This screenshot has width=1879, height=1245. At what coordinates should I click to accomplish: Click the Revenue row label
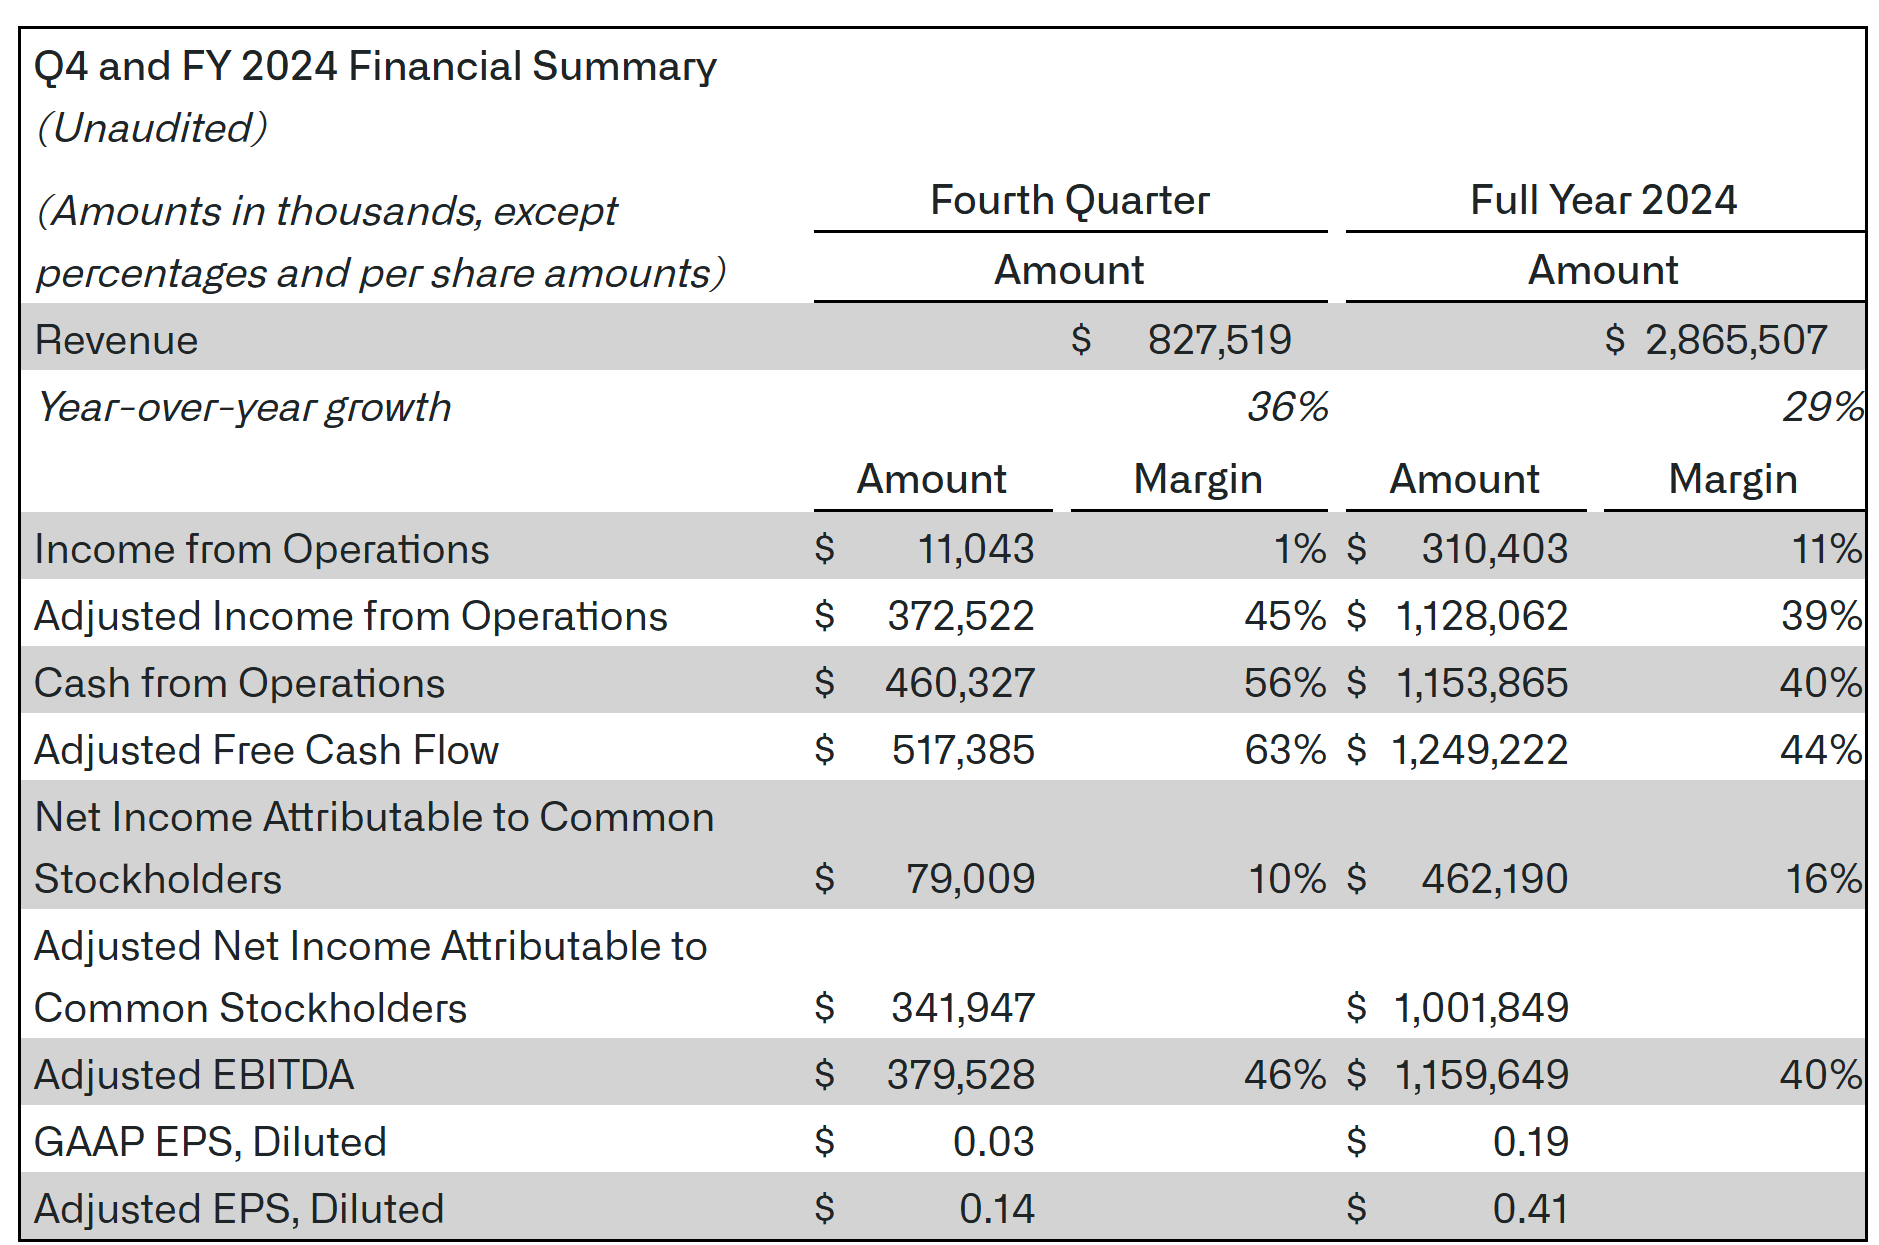click(116, 340)
